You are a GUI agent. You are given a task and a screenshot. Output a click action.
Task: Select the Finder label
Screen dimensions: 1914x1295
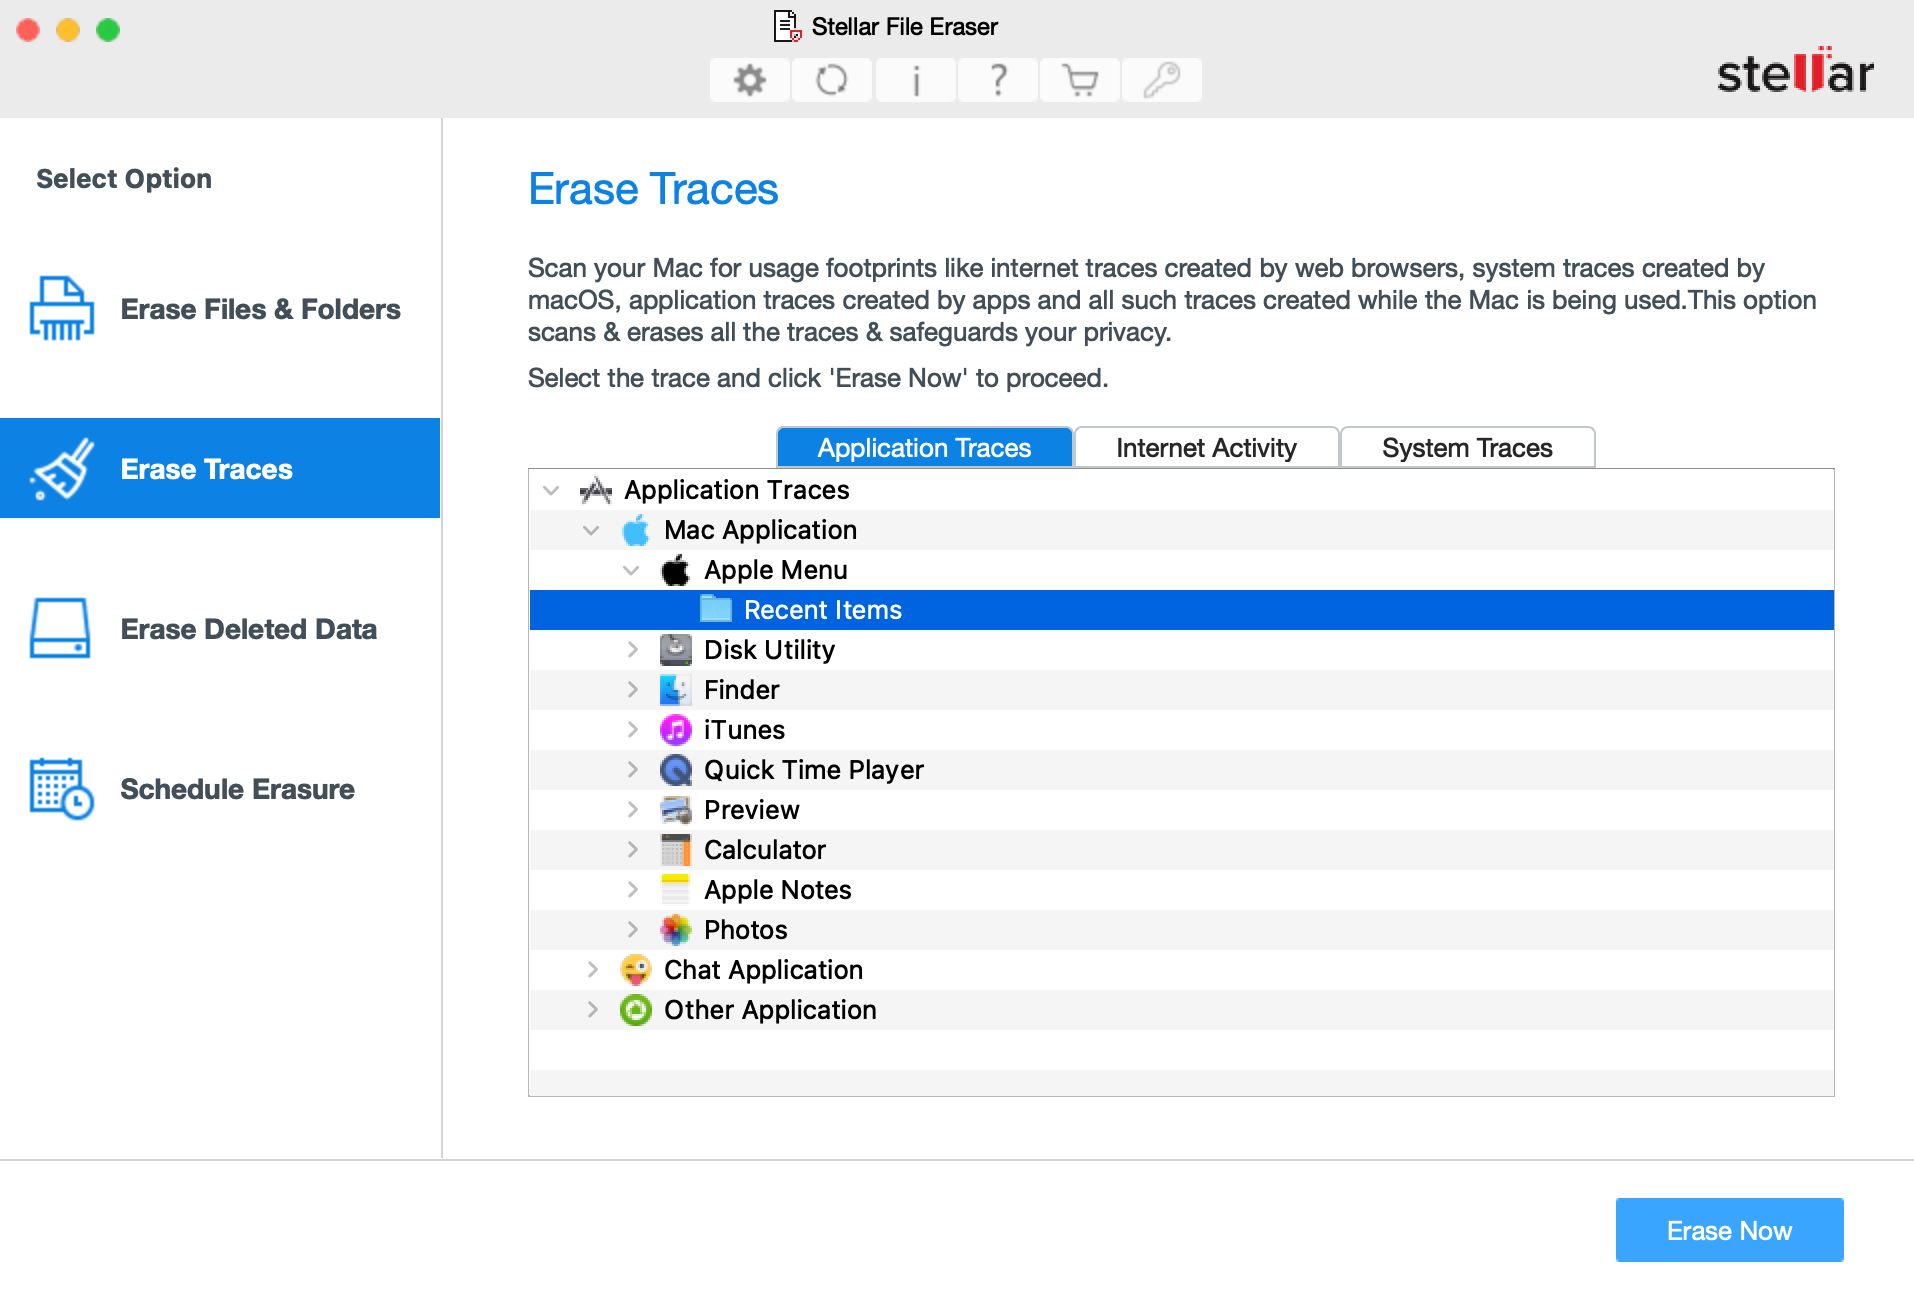[x=741, y=690]
